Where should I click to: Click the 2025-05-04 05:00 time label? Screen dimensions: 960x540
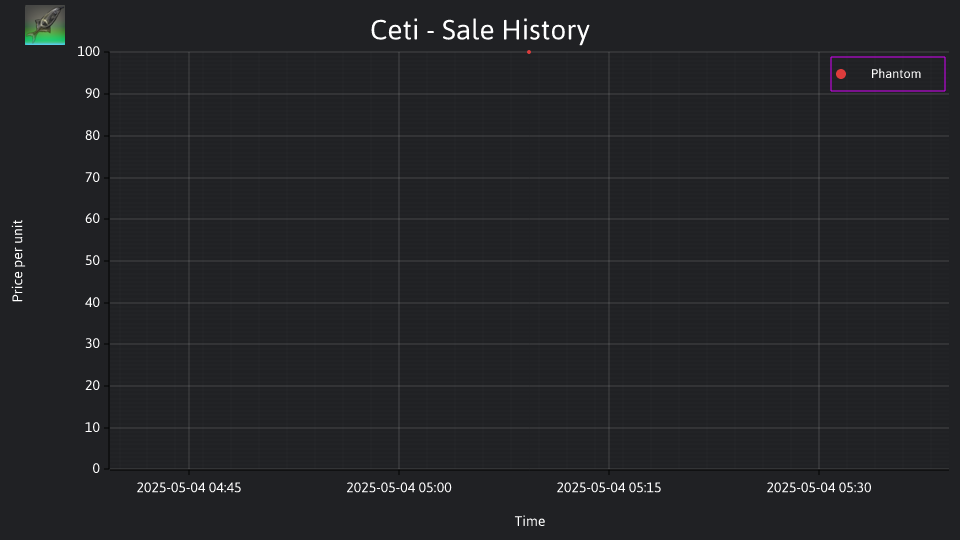click(x=399, y=487)
